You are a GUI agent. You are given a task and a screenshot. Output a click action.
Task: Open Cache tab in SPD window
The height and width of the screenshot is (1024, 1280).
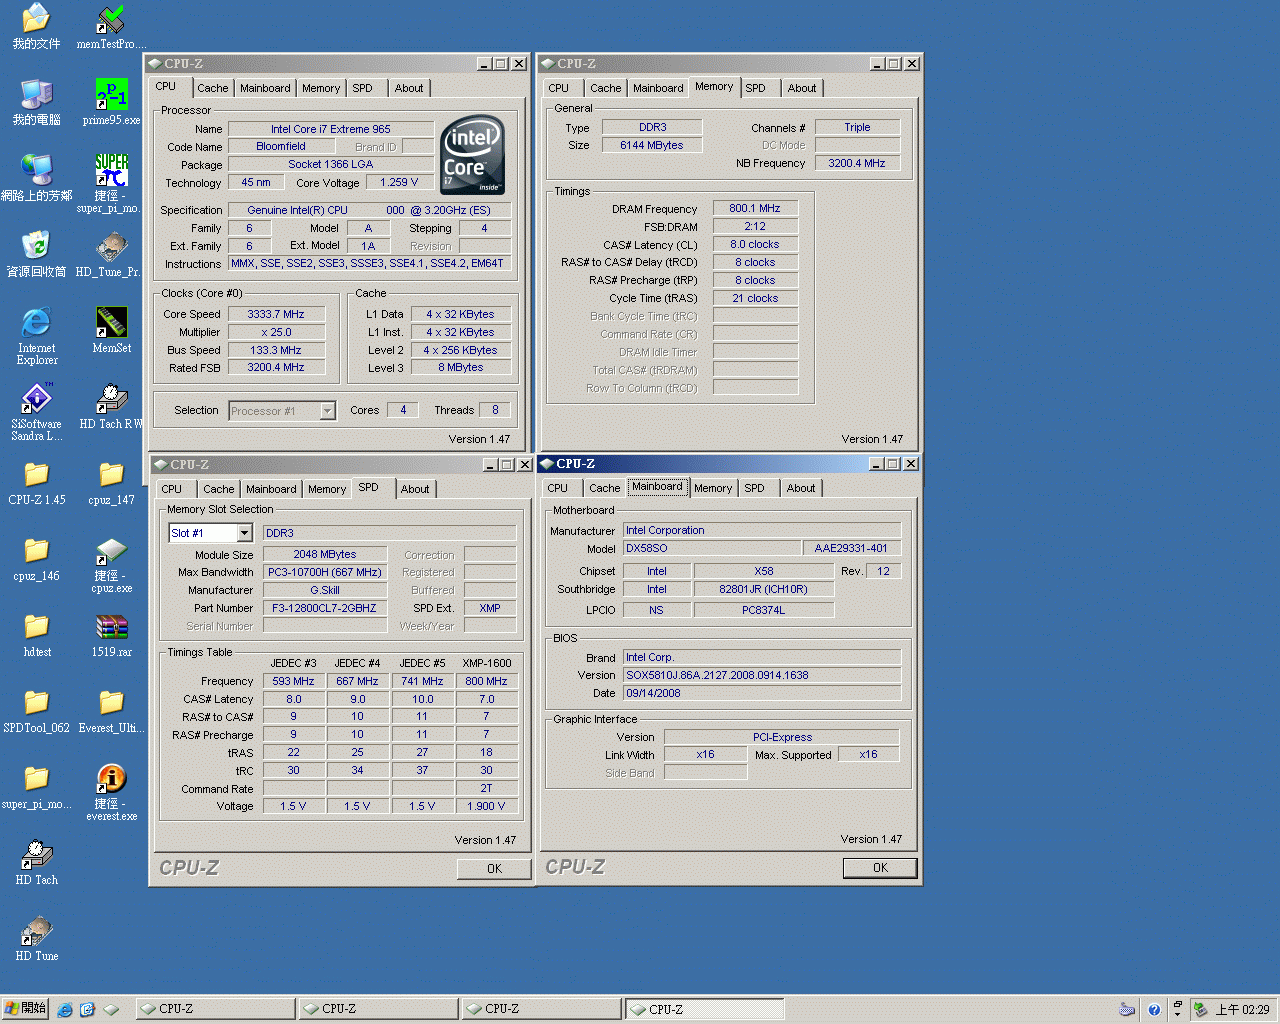218,489
